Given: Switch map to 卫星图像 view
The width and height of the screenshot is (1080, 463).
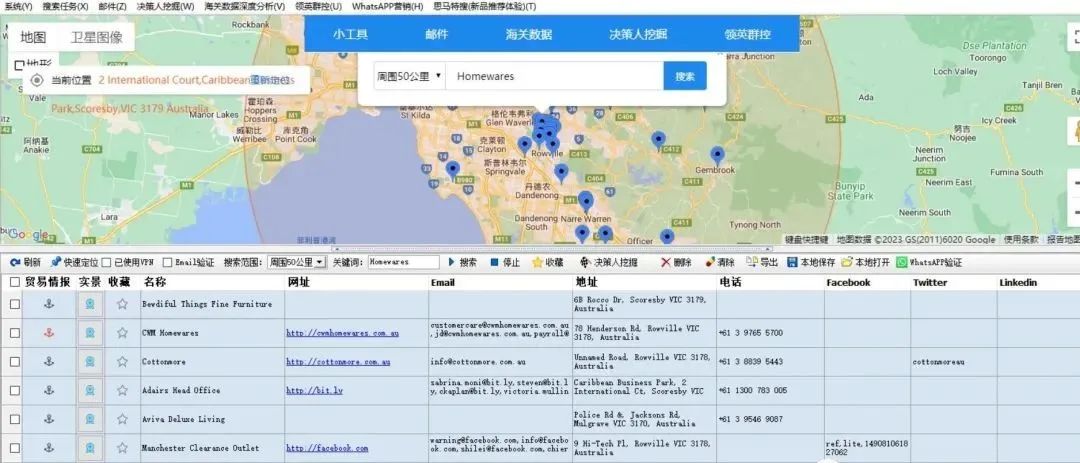Looking at the screenshot, I should click(x=96, y=37).
